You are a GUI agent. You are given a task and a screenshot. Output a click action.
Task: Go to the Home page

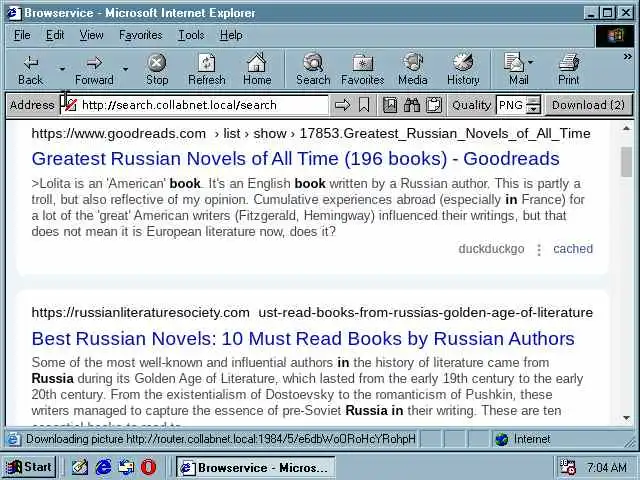click(x=257, y=70)
